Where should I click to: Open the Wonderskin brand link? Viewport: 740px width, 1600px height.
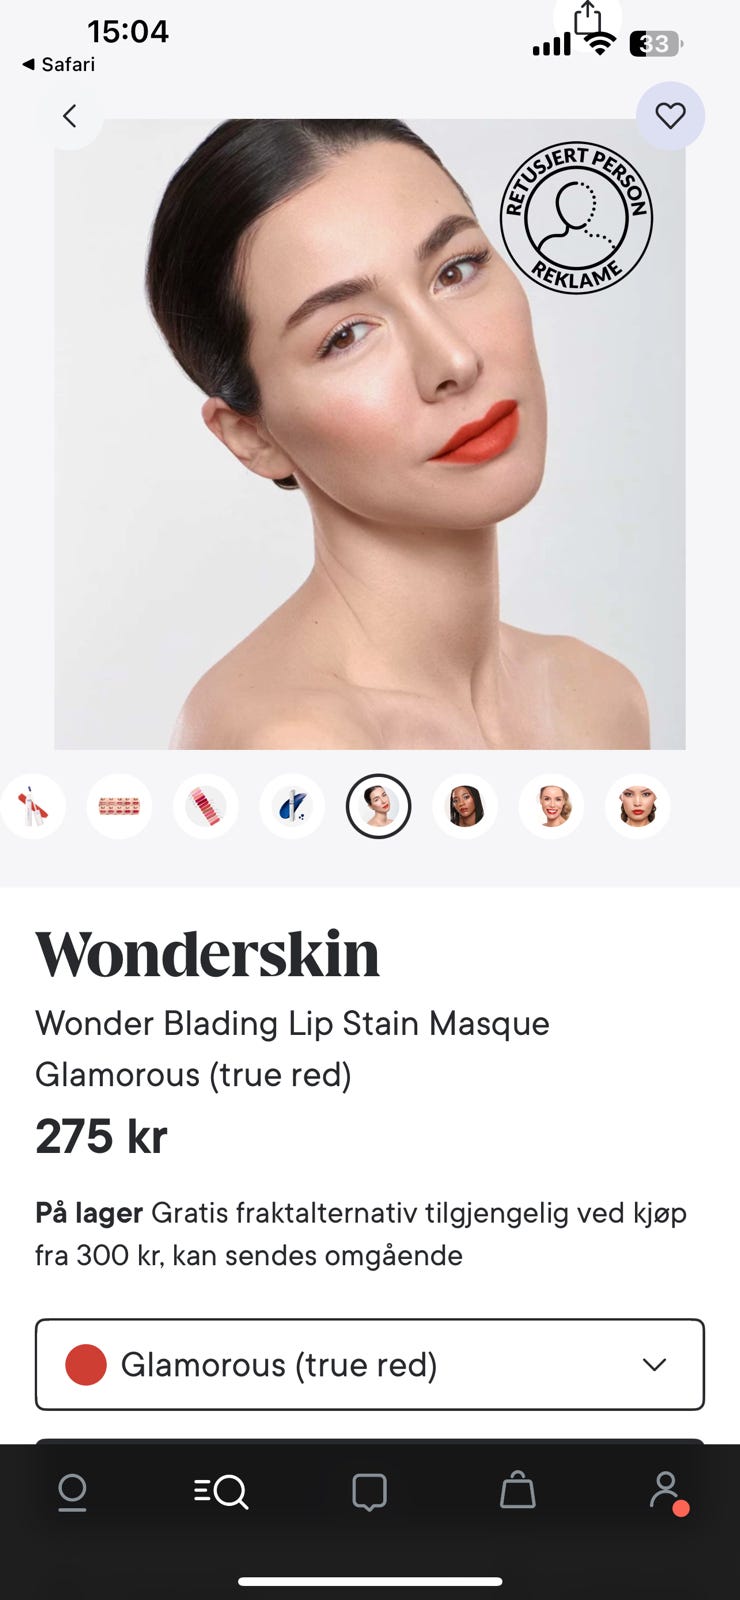208,954
